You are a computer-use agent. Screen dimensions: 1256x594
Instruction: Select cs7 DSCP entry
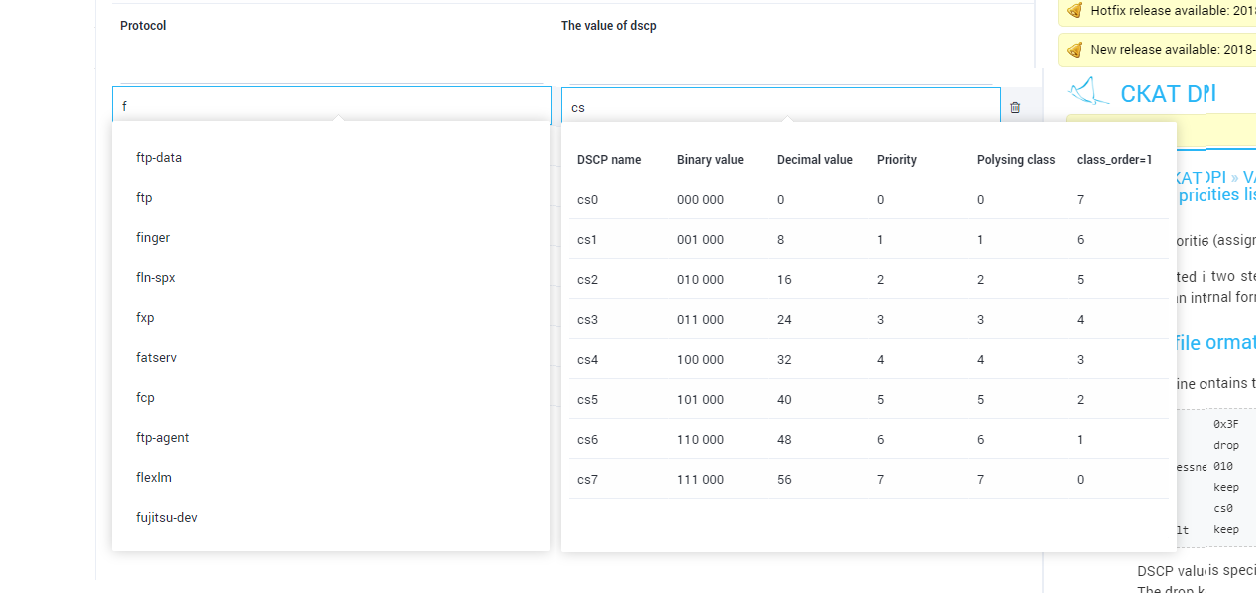coord(868,480)
